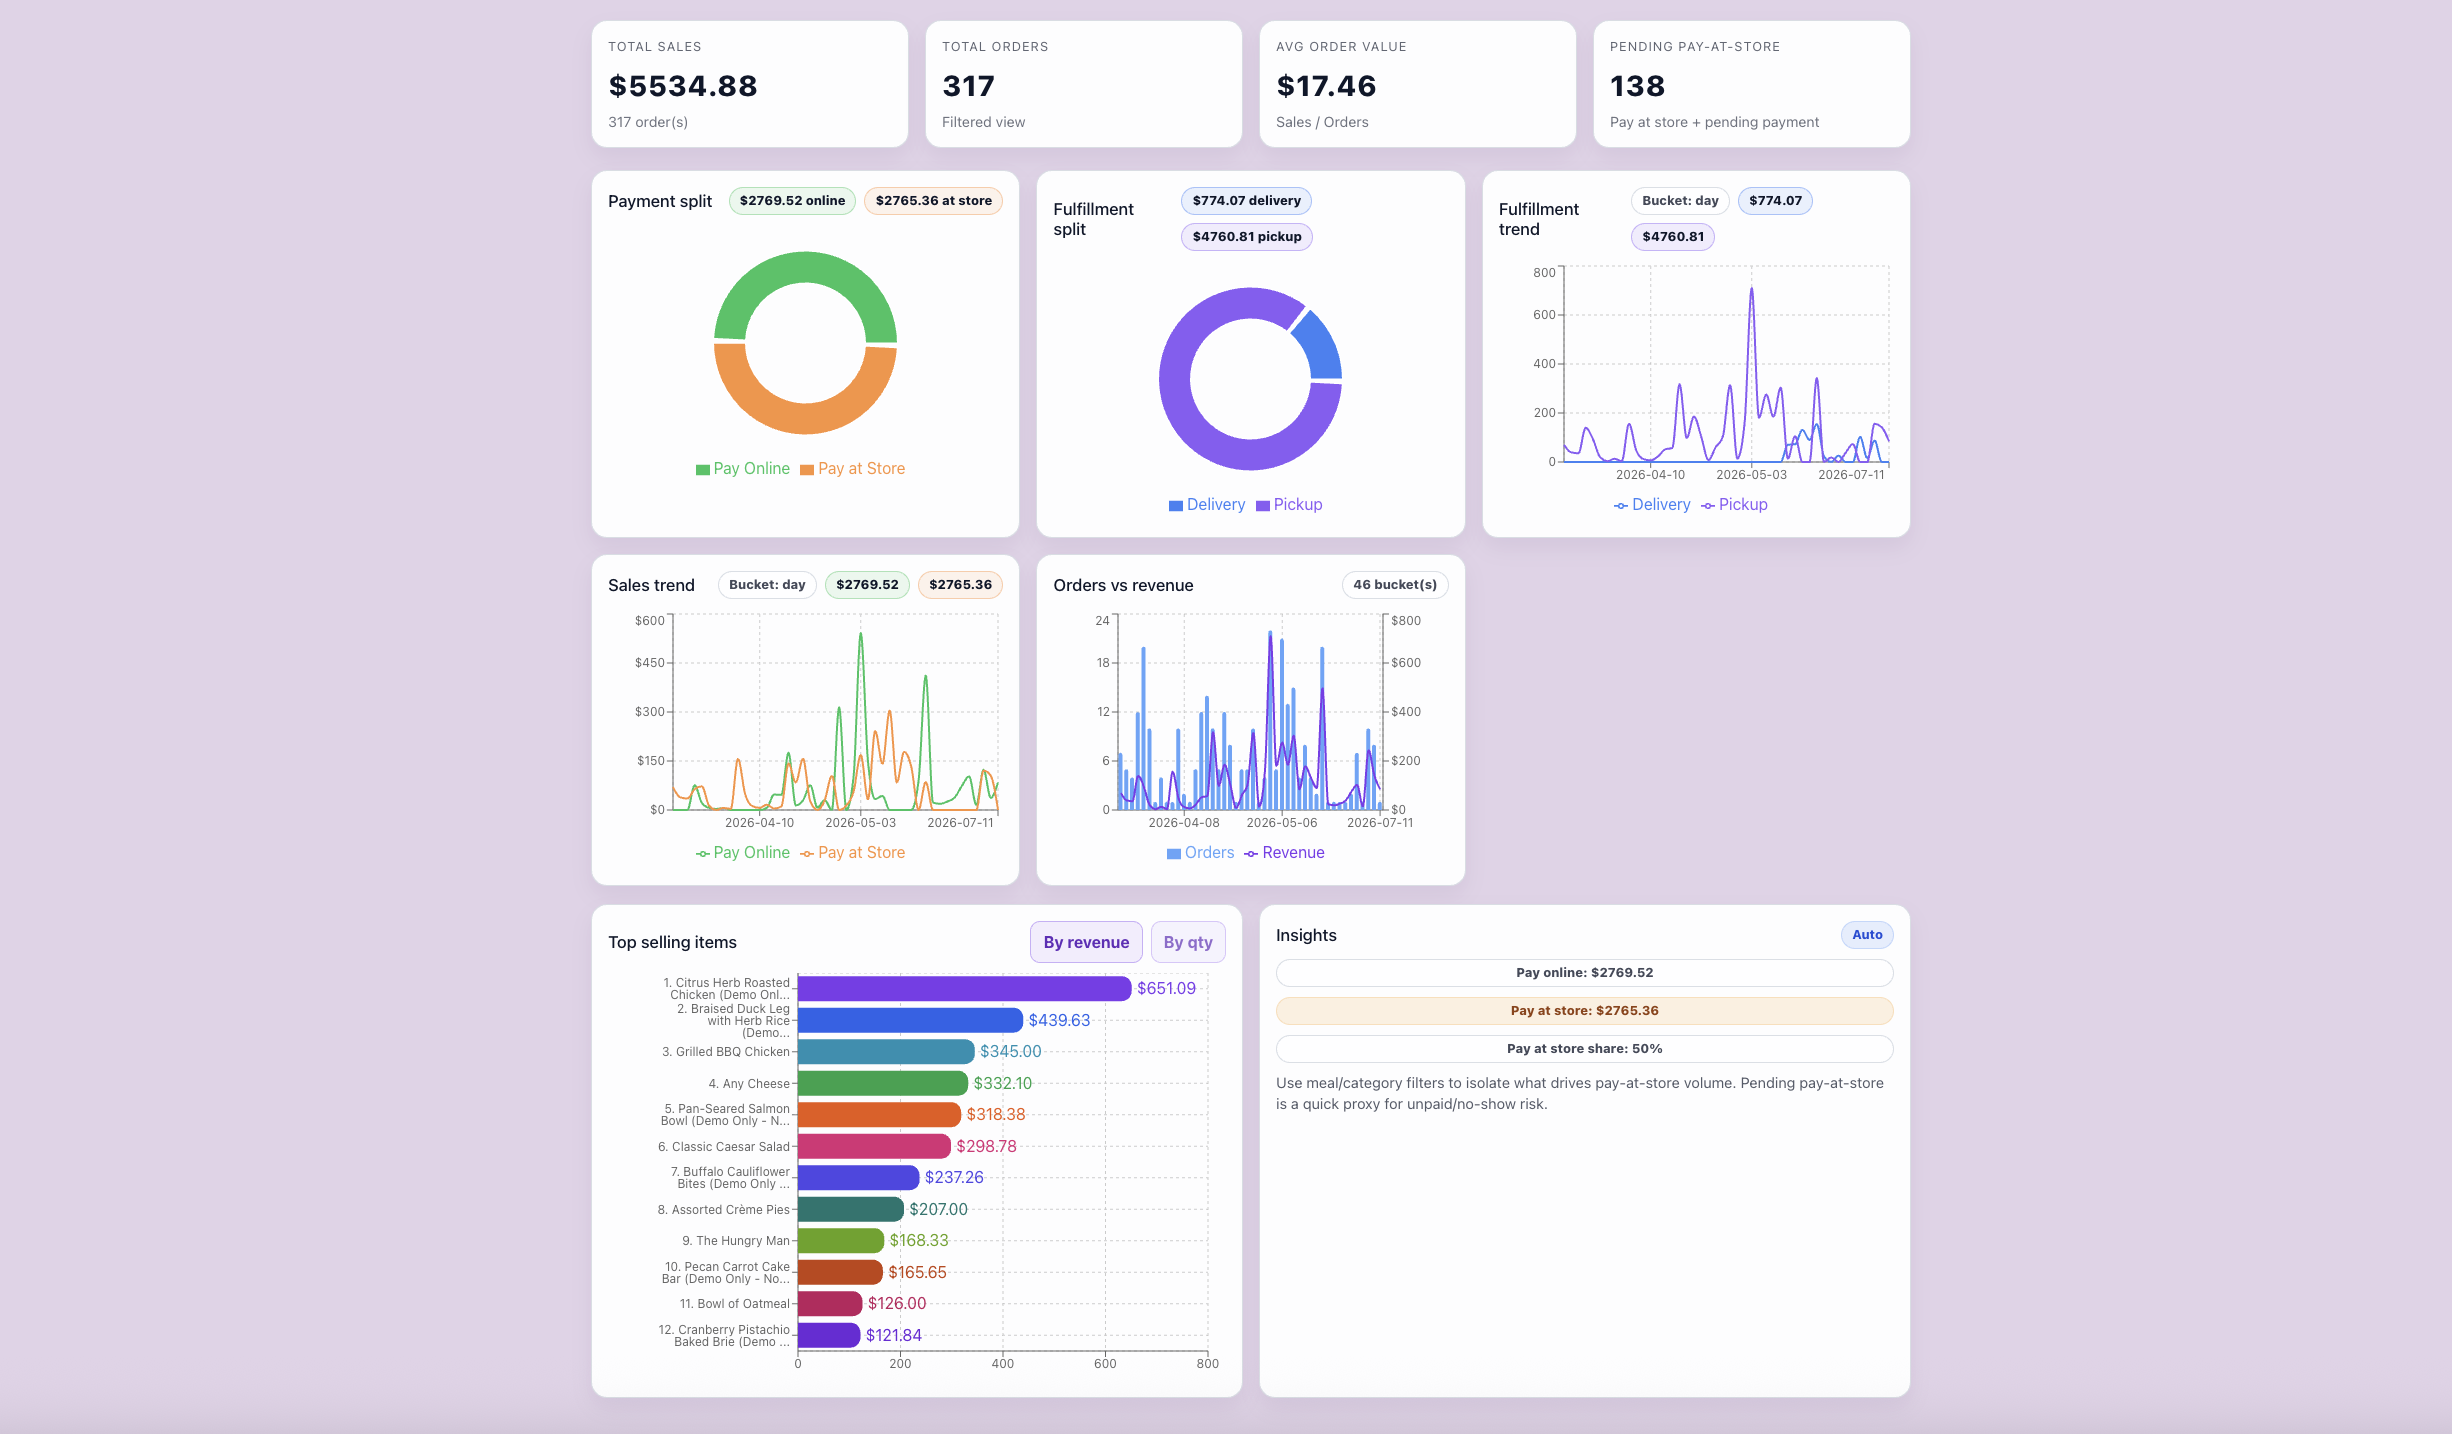Toggle Revenue legend in Orders vs revenue

(1284, 852)
